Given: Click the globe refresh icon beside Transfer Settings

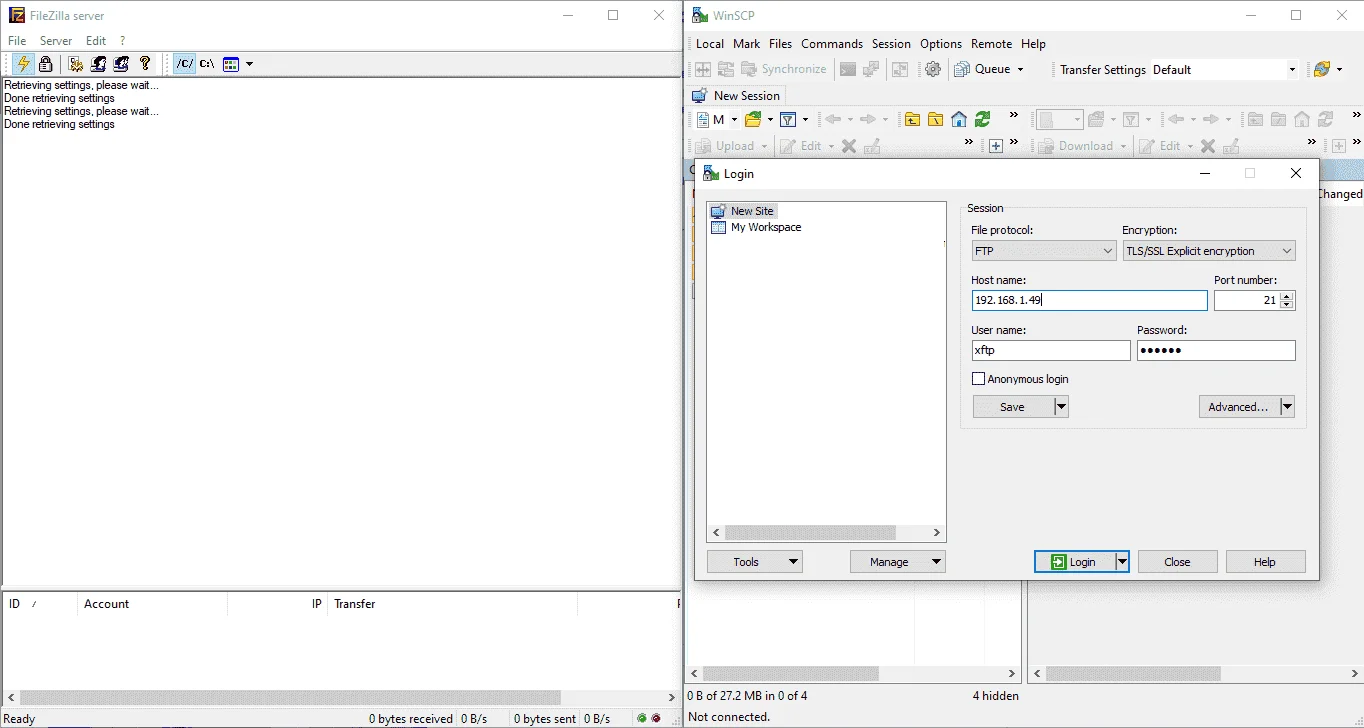Looking at the screenshot, I should point(1322,69).
